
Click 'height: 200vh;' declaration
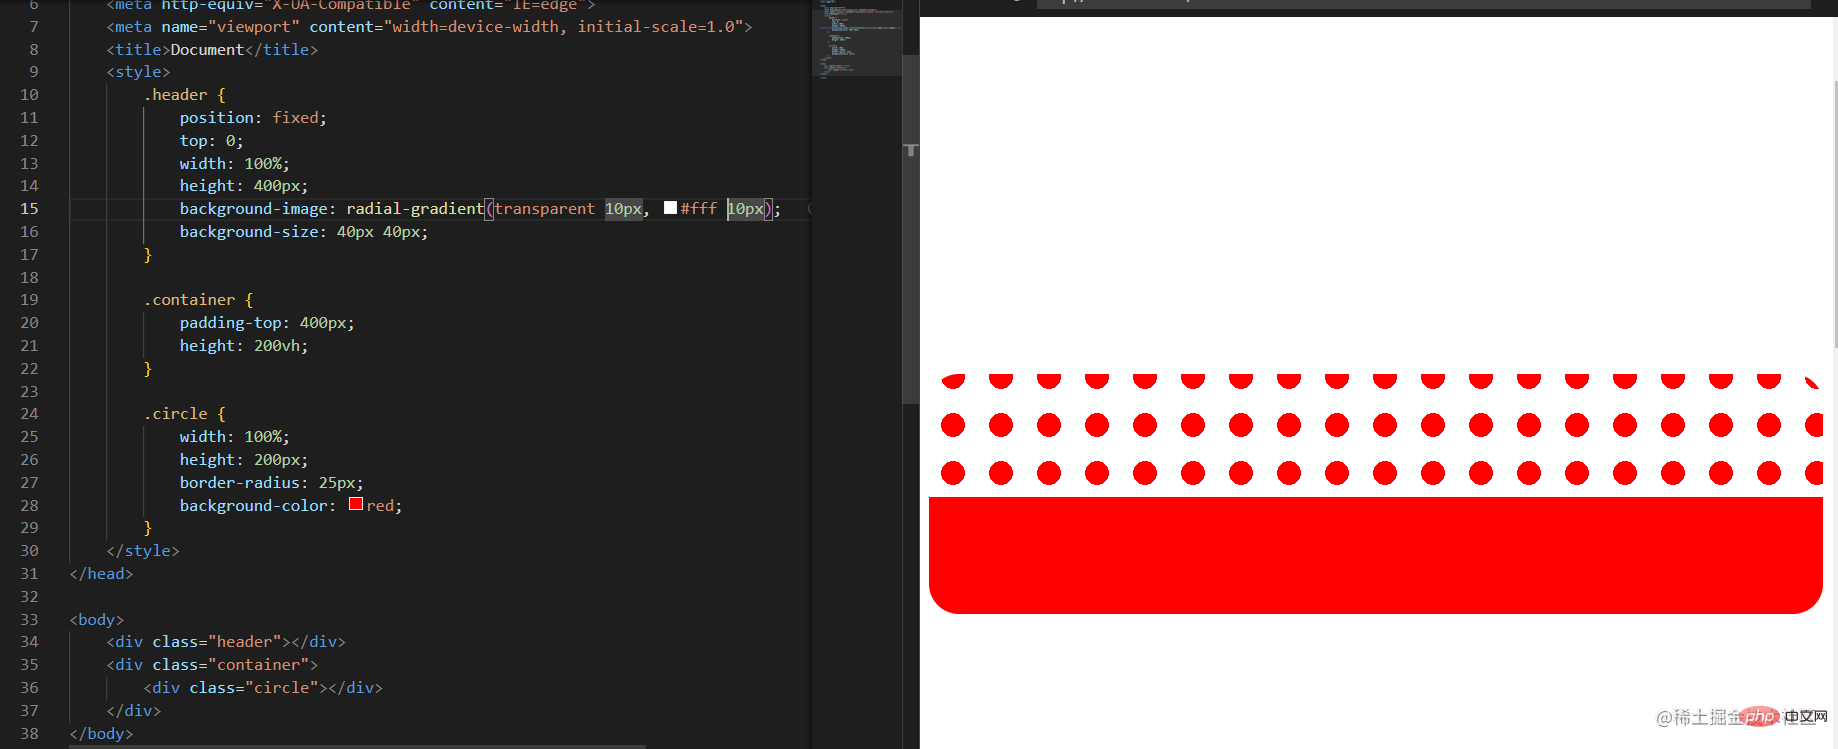(x=244, y=346)
